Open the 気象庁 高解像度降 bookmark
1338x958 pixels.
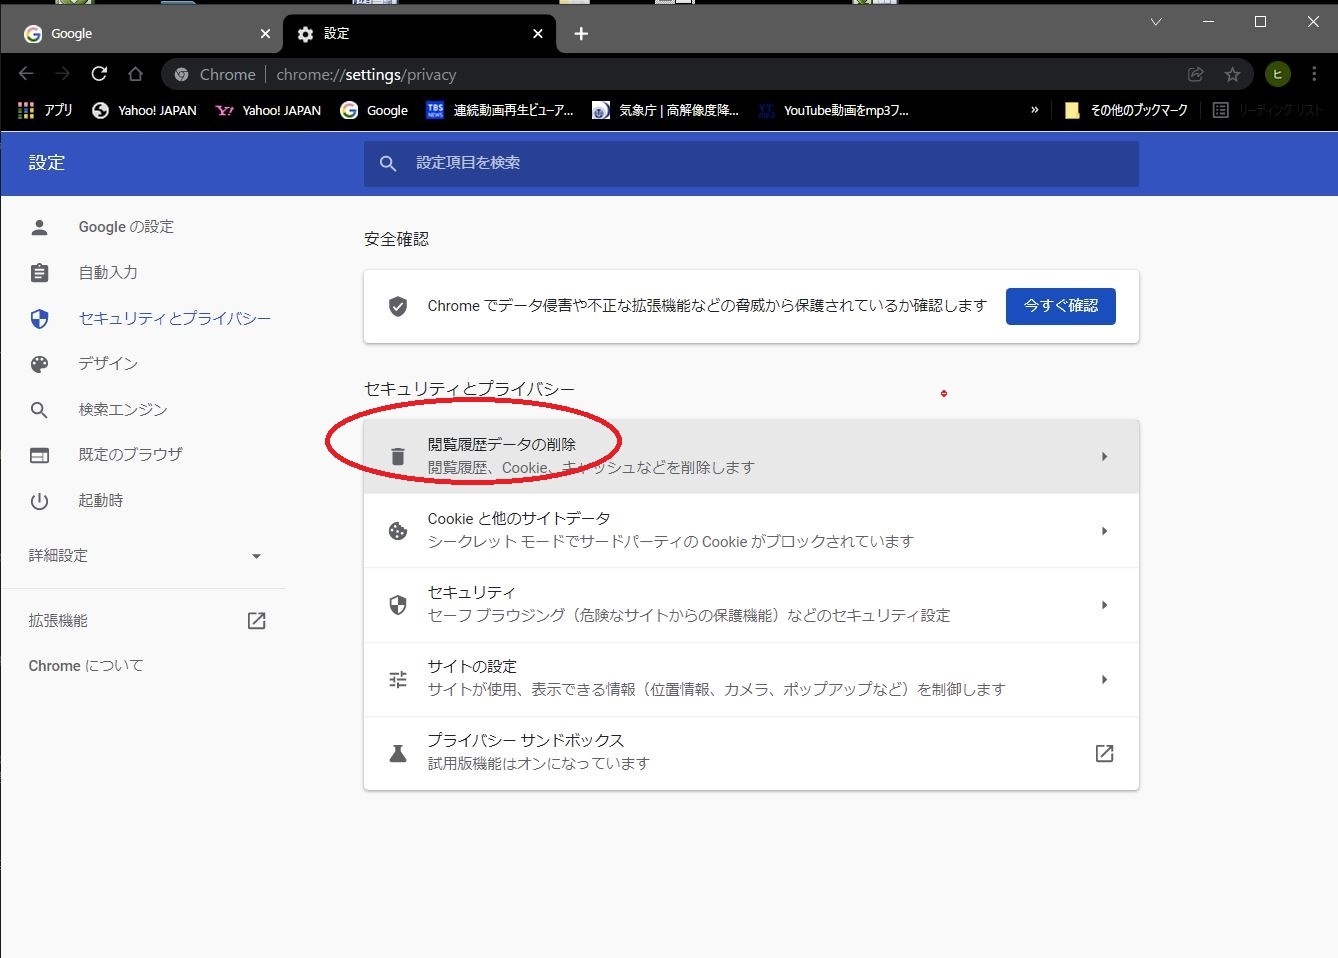pos(665,110)
